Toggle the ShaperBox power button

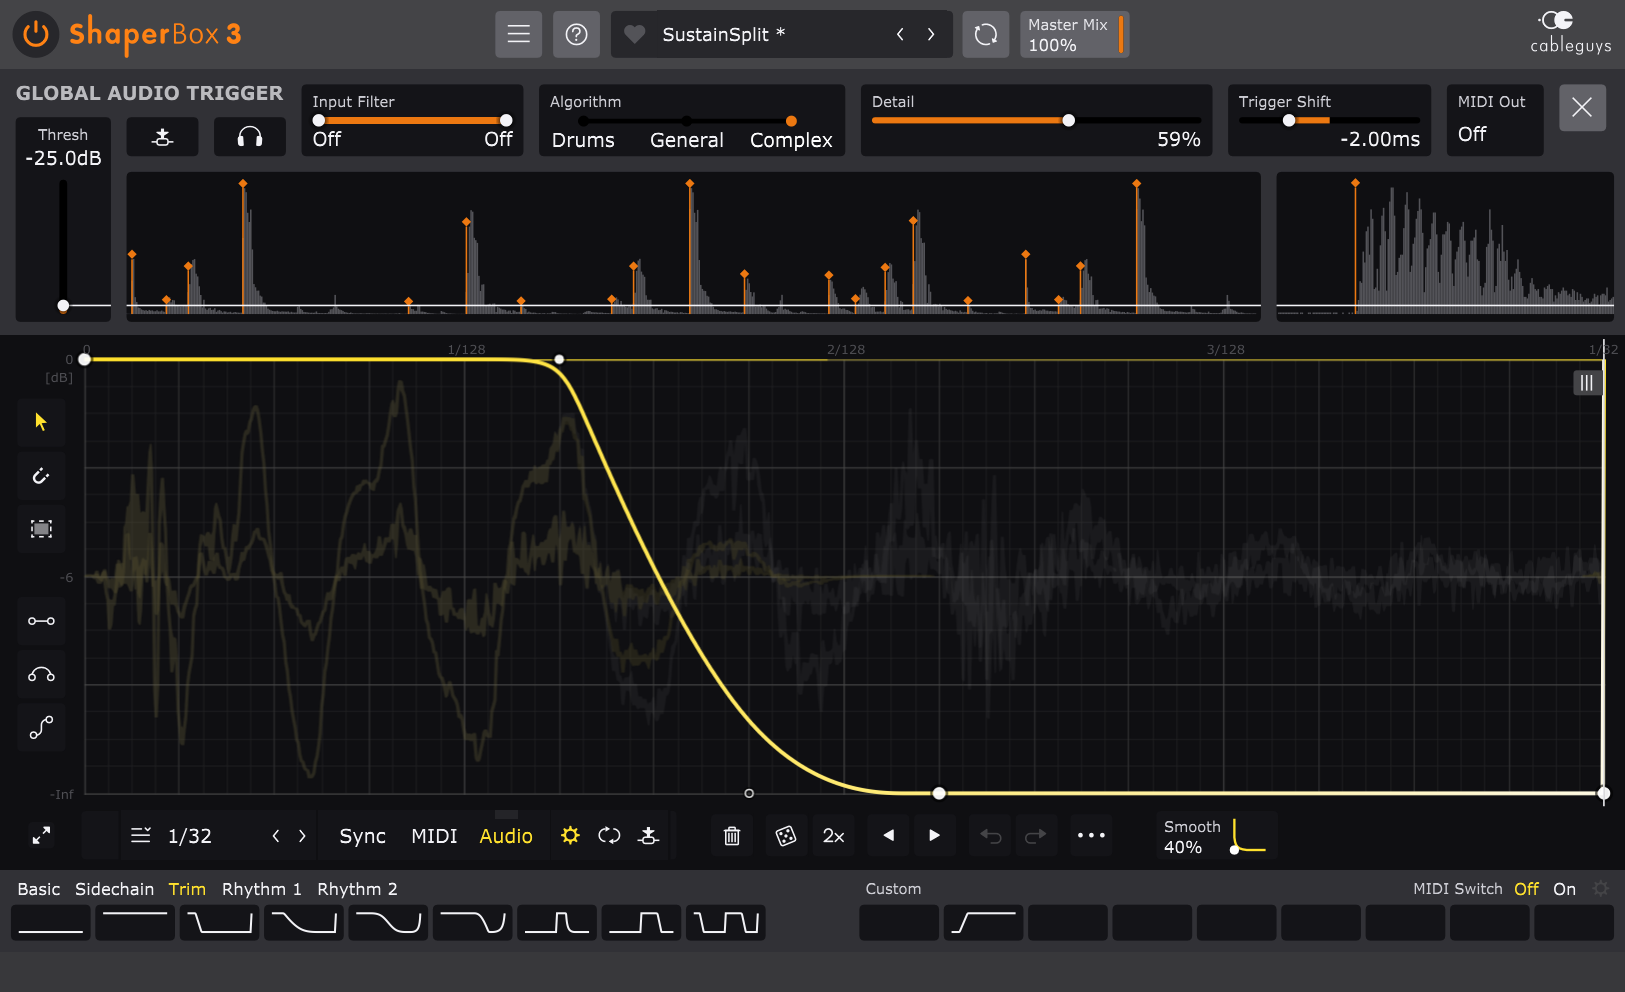point(36,34)
